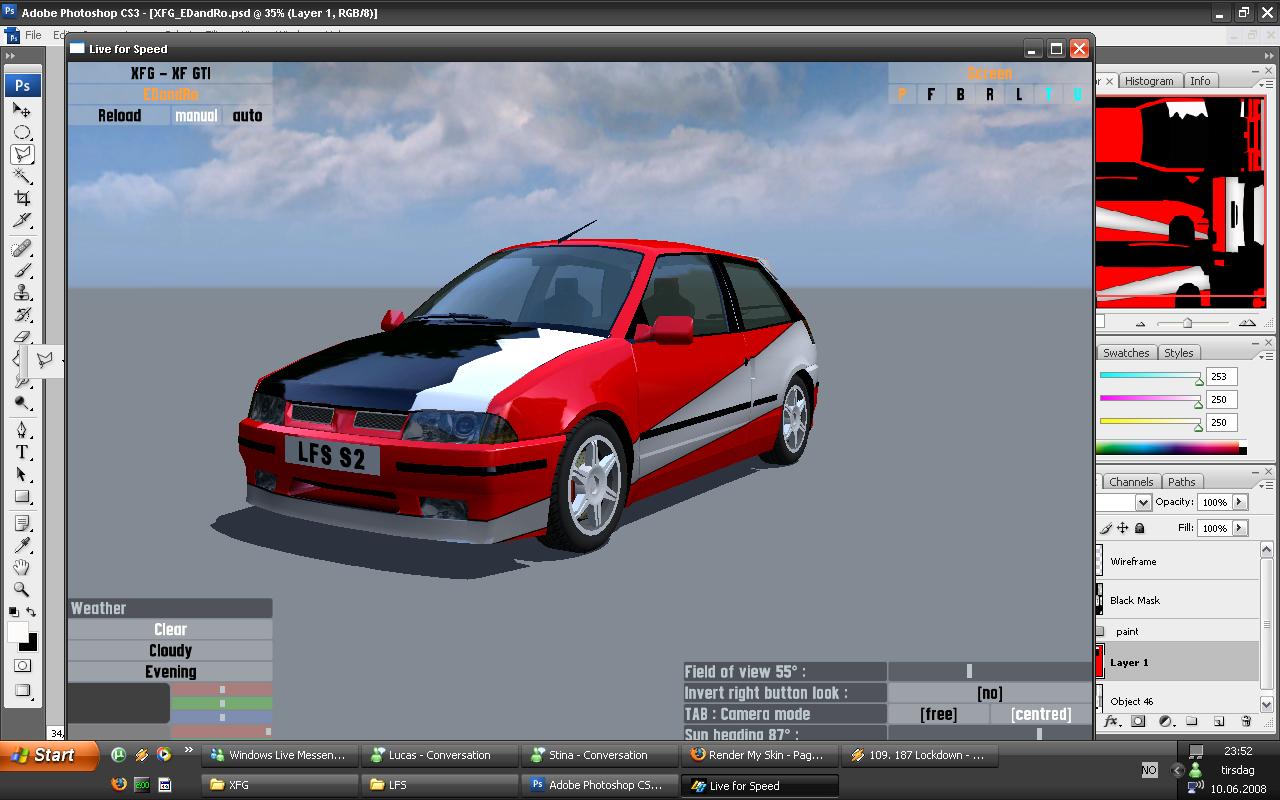Screen dimensions: 1280x800
Task: Select the Rectangle shape tool
Action: [x=22, y=496]
